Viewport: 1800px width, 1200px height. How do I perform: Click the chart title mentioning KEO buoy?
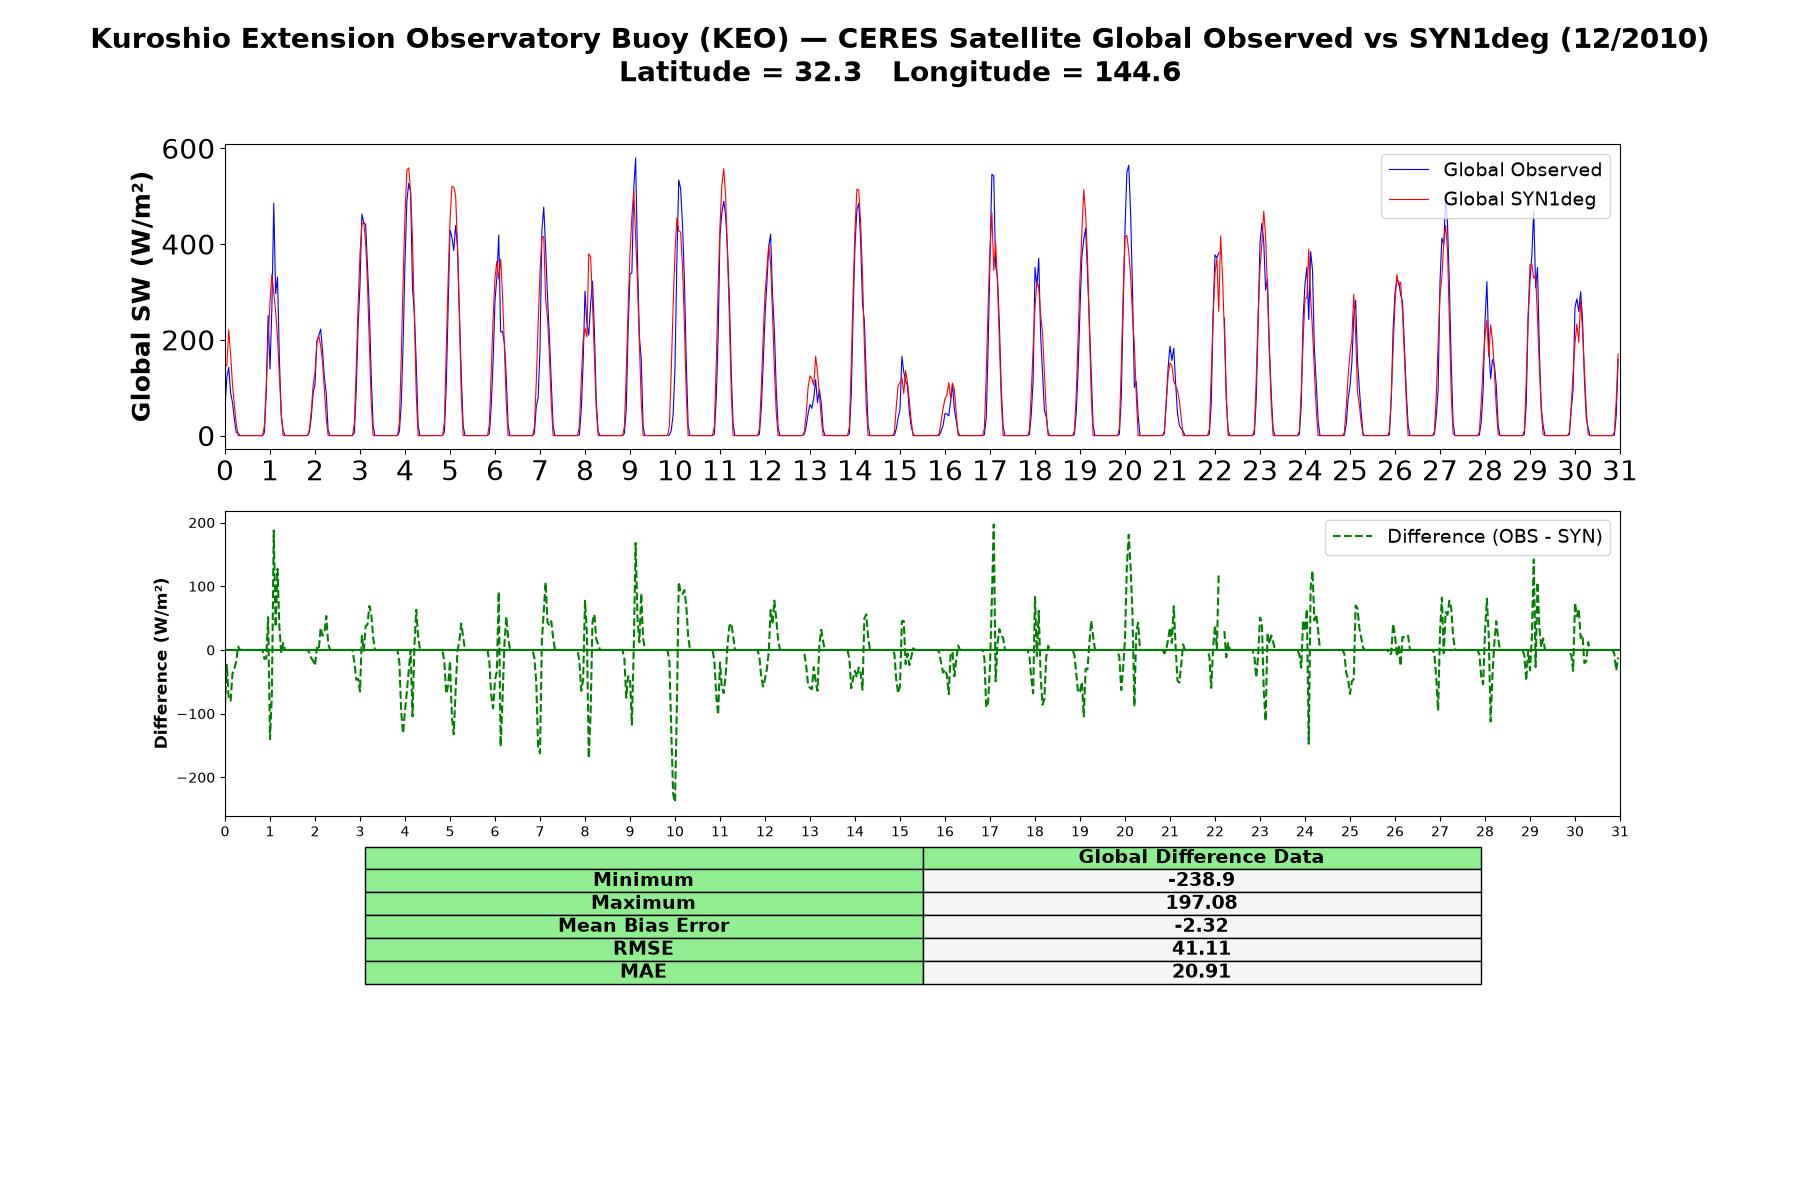[900, 39]
